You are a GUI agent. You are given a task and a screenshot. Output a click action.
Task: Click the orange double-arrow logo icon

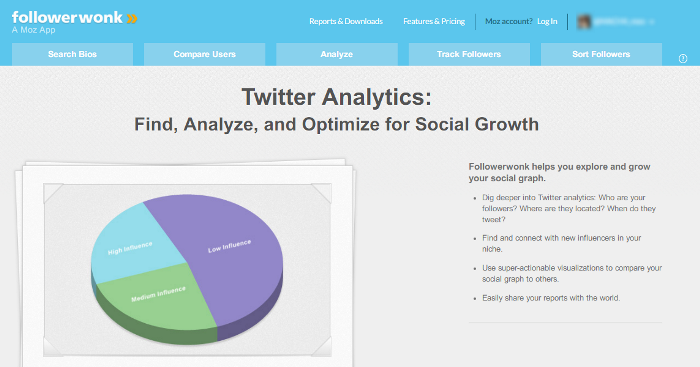pyautogui.click(x=132, y=19)
